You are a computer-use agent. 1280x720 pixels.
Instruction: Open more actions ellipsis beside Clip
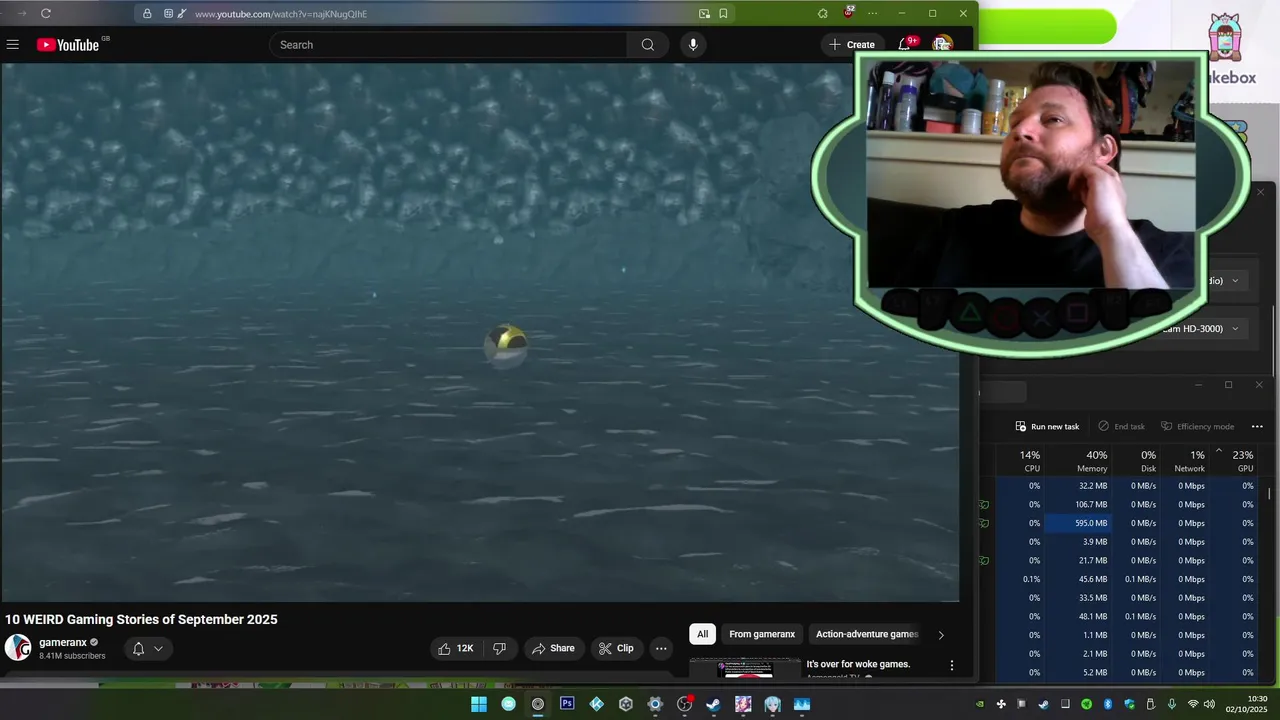660,648
